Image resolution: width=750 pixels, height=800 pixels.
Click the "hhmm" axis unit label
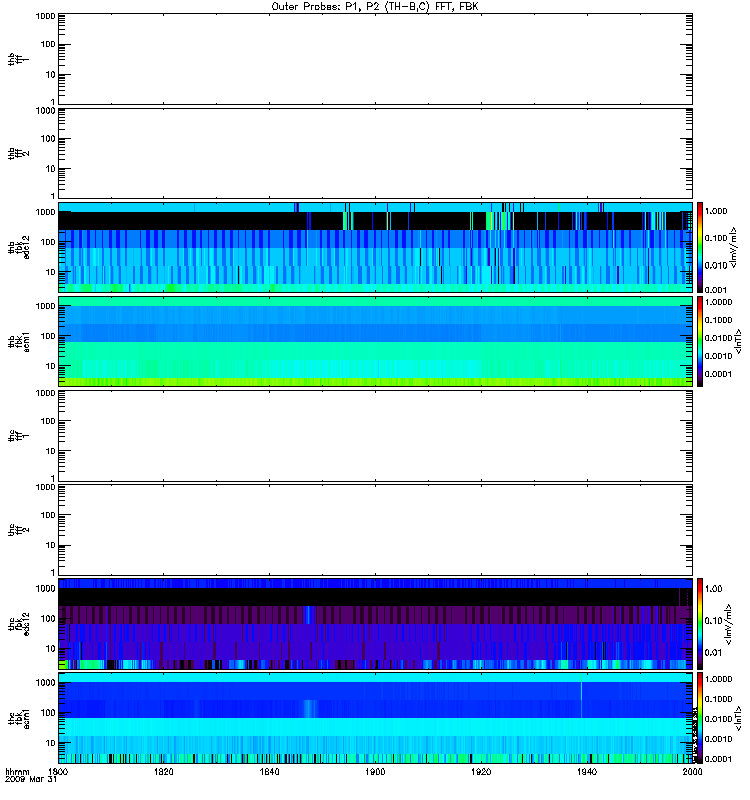[18, 771]
